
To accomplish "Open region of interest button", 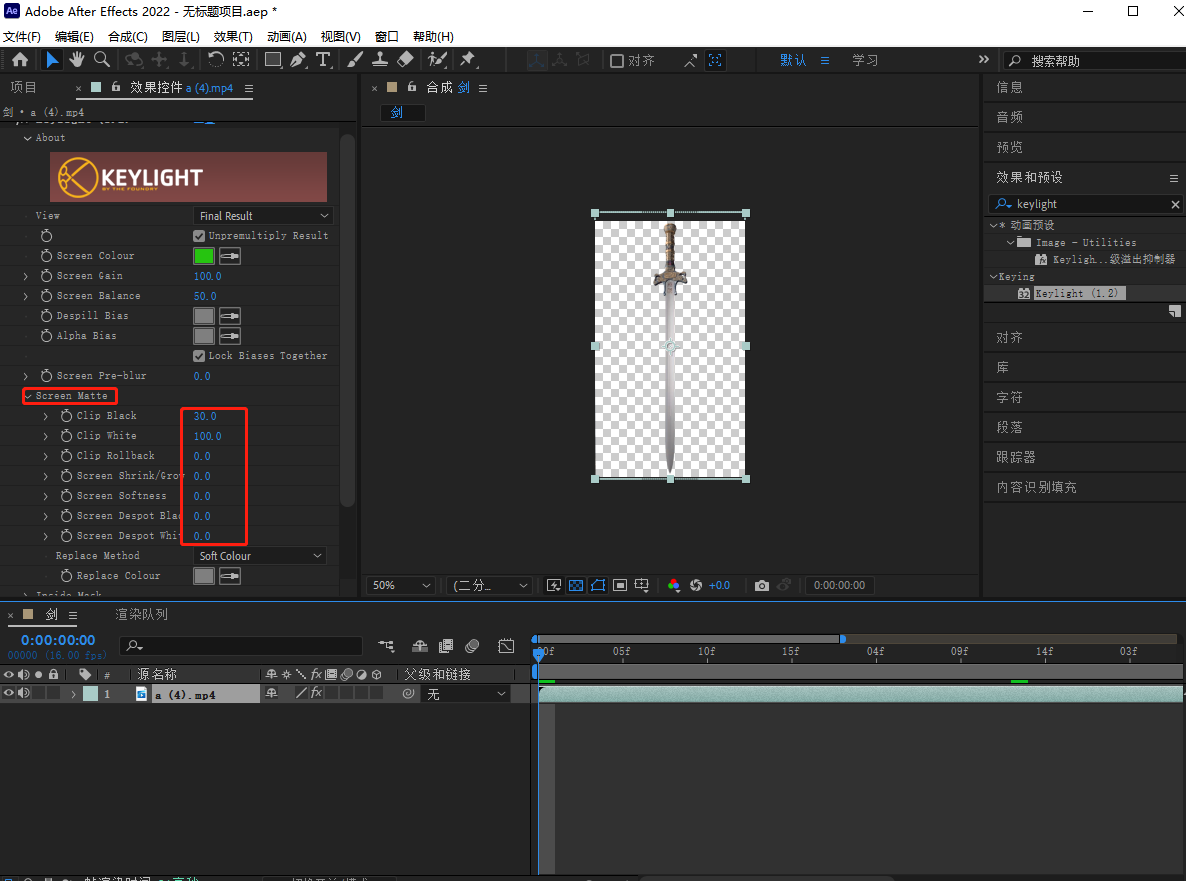I will 619,585.
